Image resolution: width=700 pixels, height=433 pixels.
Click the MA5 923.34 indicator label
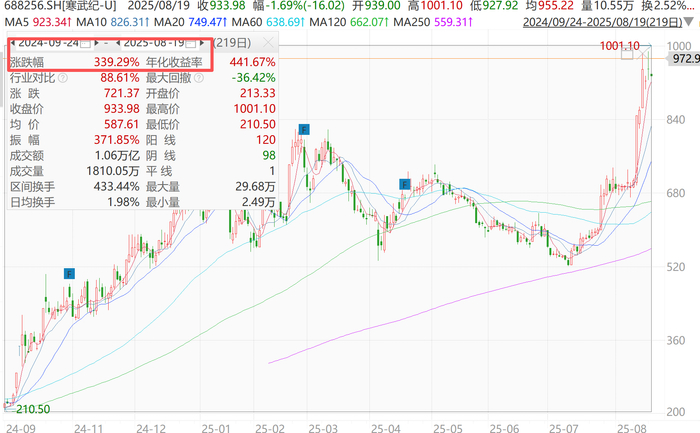[x=38, y=22]
